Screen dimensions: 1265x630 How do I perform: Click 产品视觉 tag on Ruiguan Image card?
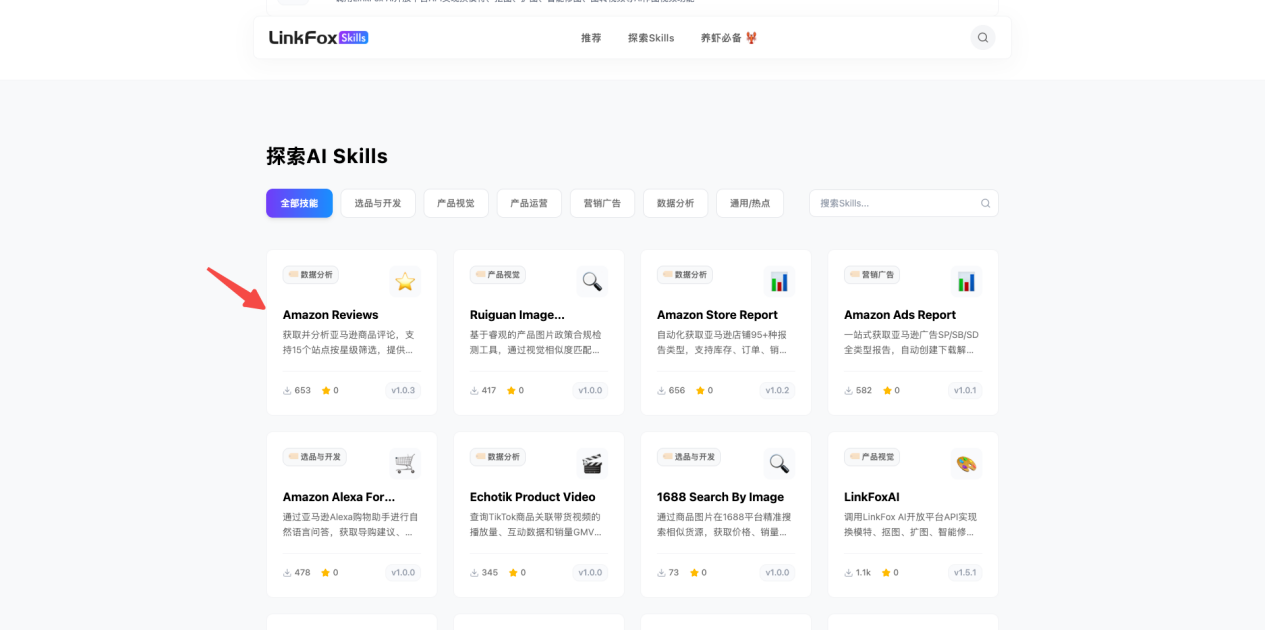pyautogui.click(x=497, y=275)
